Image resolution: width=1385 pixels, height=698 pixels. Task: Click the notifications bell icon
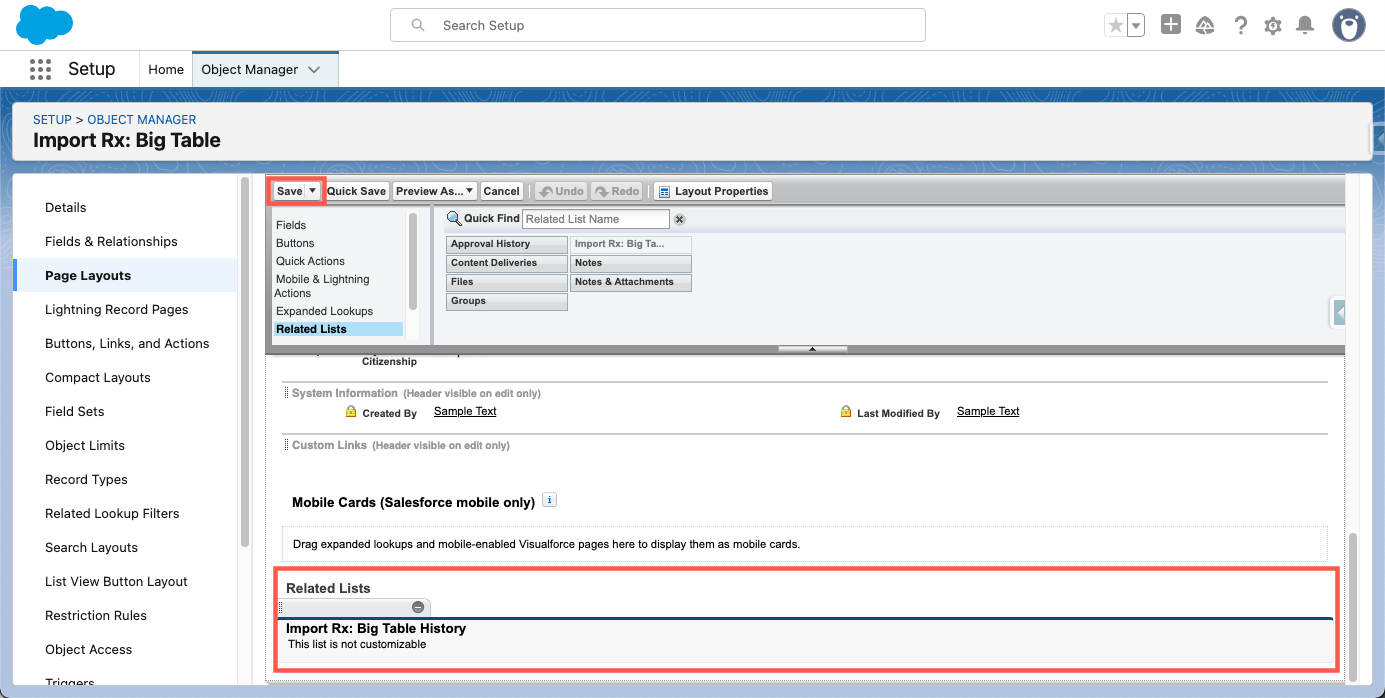(1305, 25)
